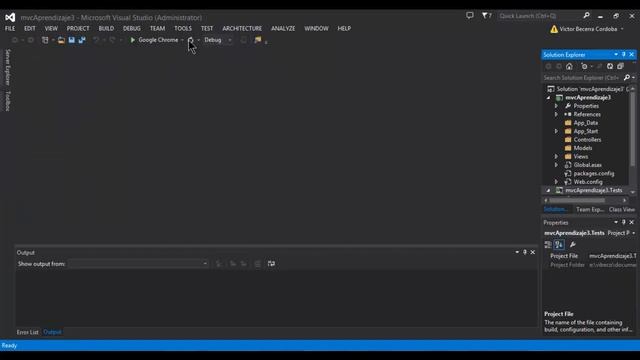Collapse the mvcAprendizaje3 project node

(x=549, y=98)
